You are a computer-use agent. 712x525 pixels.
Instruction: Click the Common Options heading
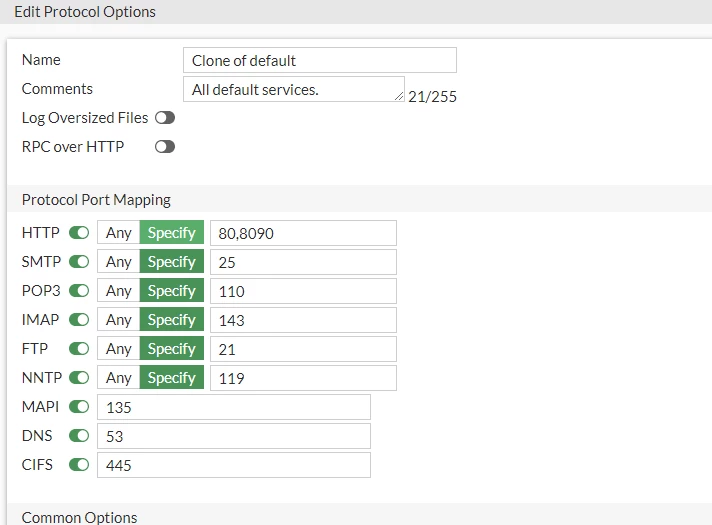coord(79,518)
